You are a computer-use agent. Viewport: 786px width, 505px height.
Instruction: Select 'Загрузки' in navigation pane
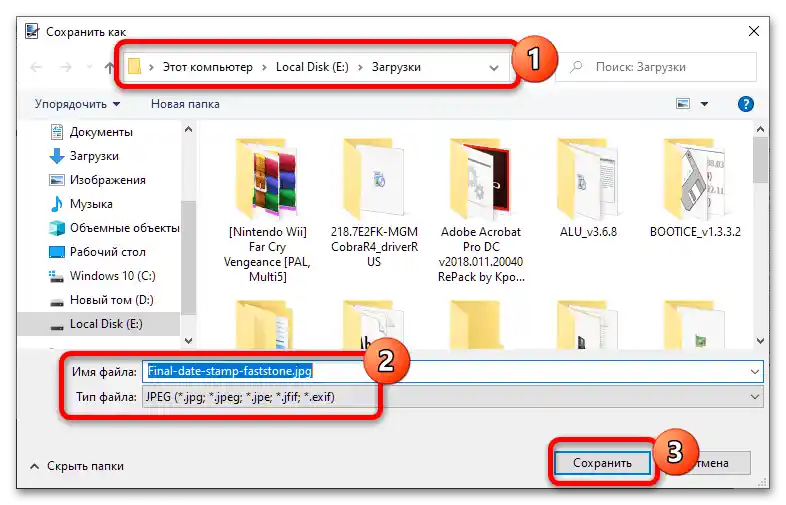(94, 156)
